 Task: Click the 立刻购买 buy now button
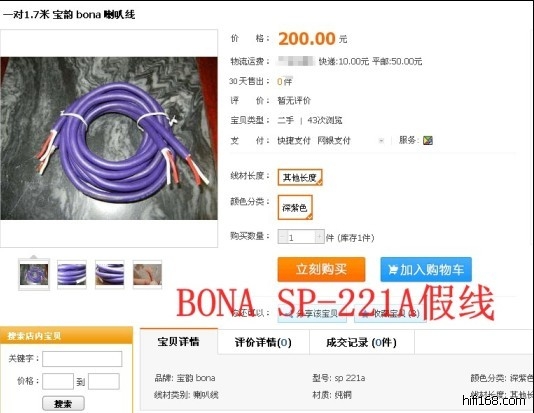point(321,270)
